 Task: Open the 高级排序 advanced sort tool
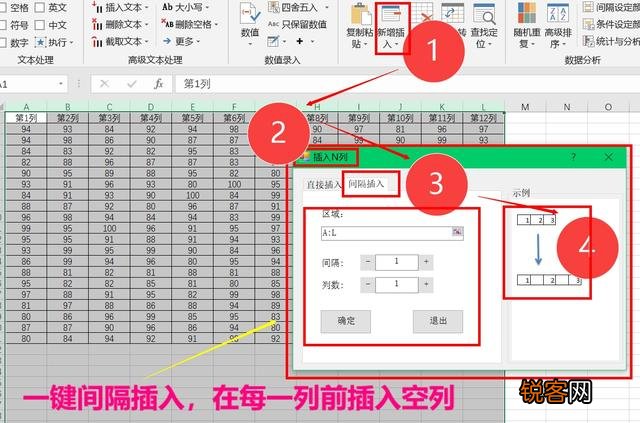558,27
